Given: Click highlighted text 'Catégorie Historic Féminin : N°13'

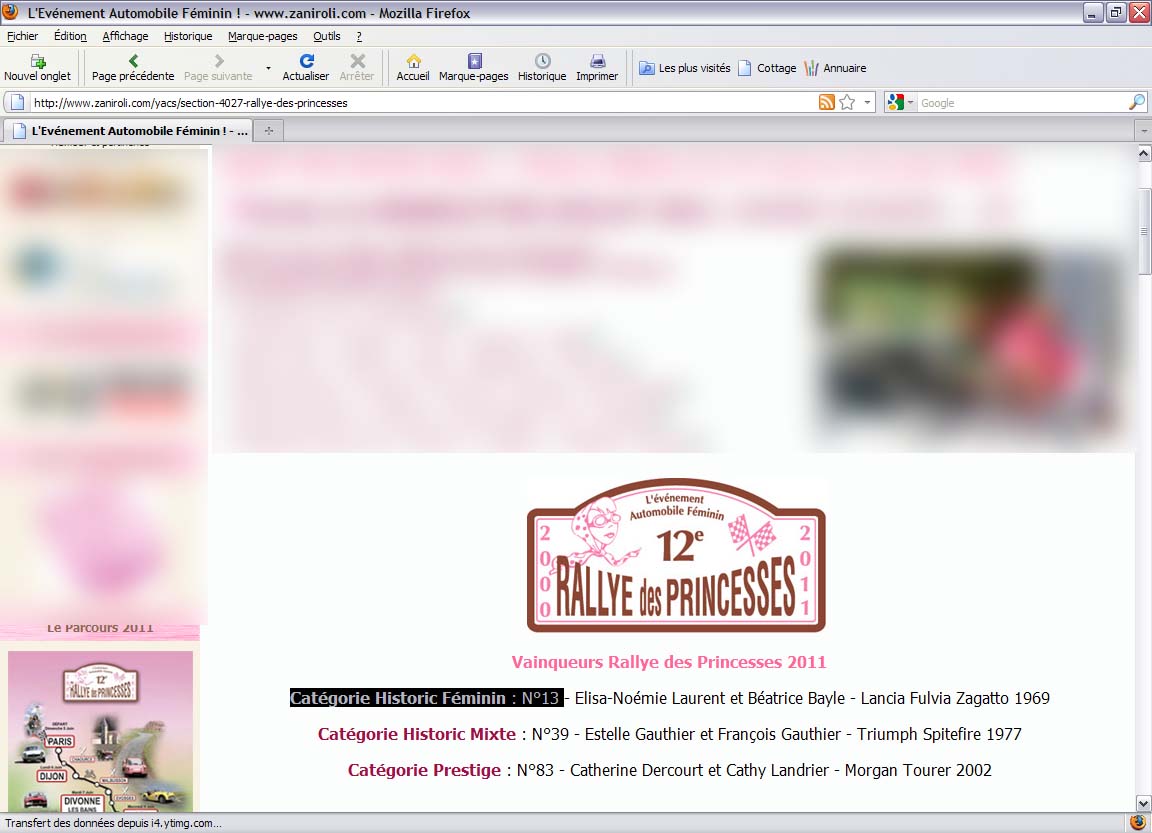Looking at the screenshot, I should [426, 698].
